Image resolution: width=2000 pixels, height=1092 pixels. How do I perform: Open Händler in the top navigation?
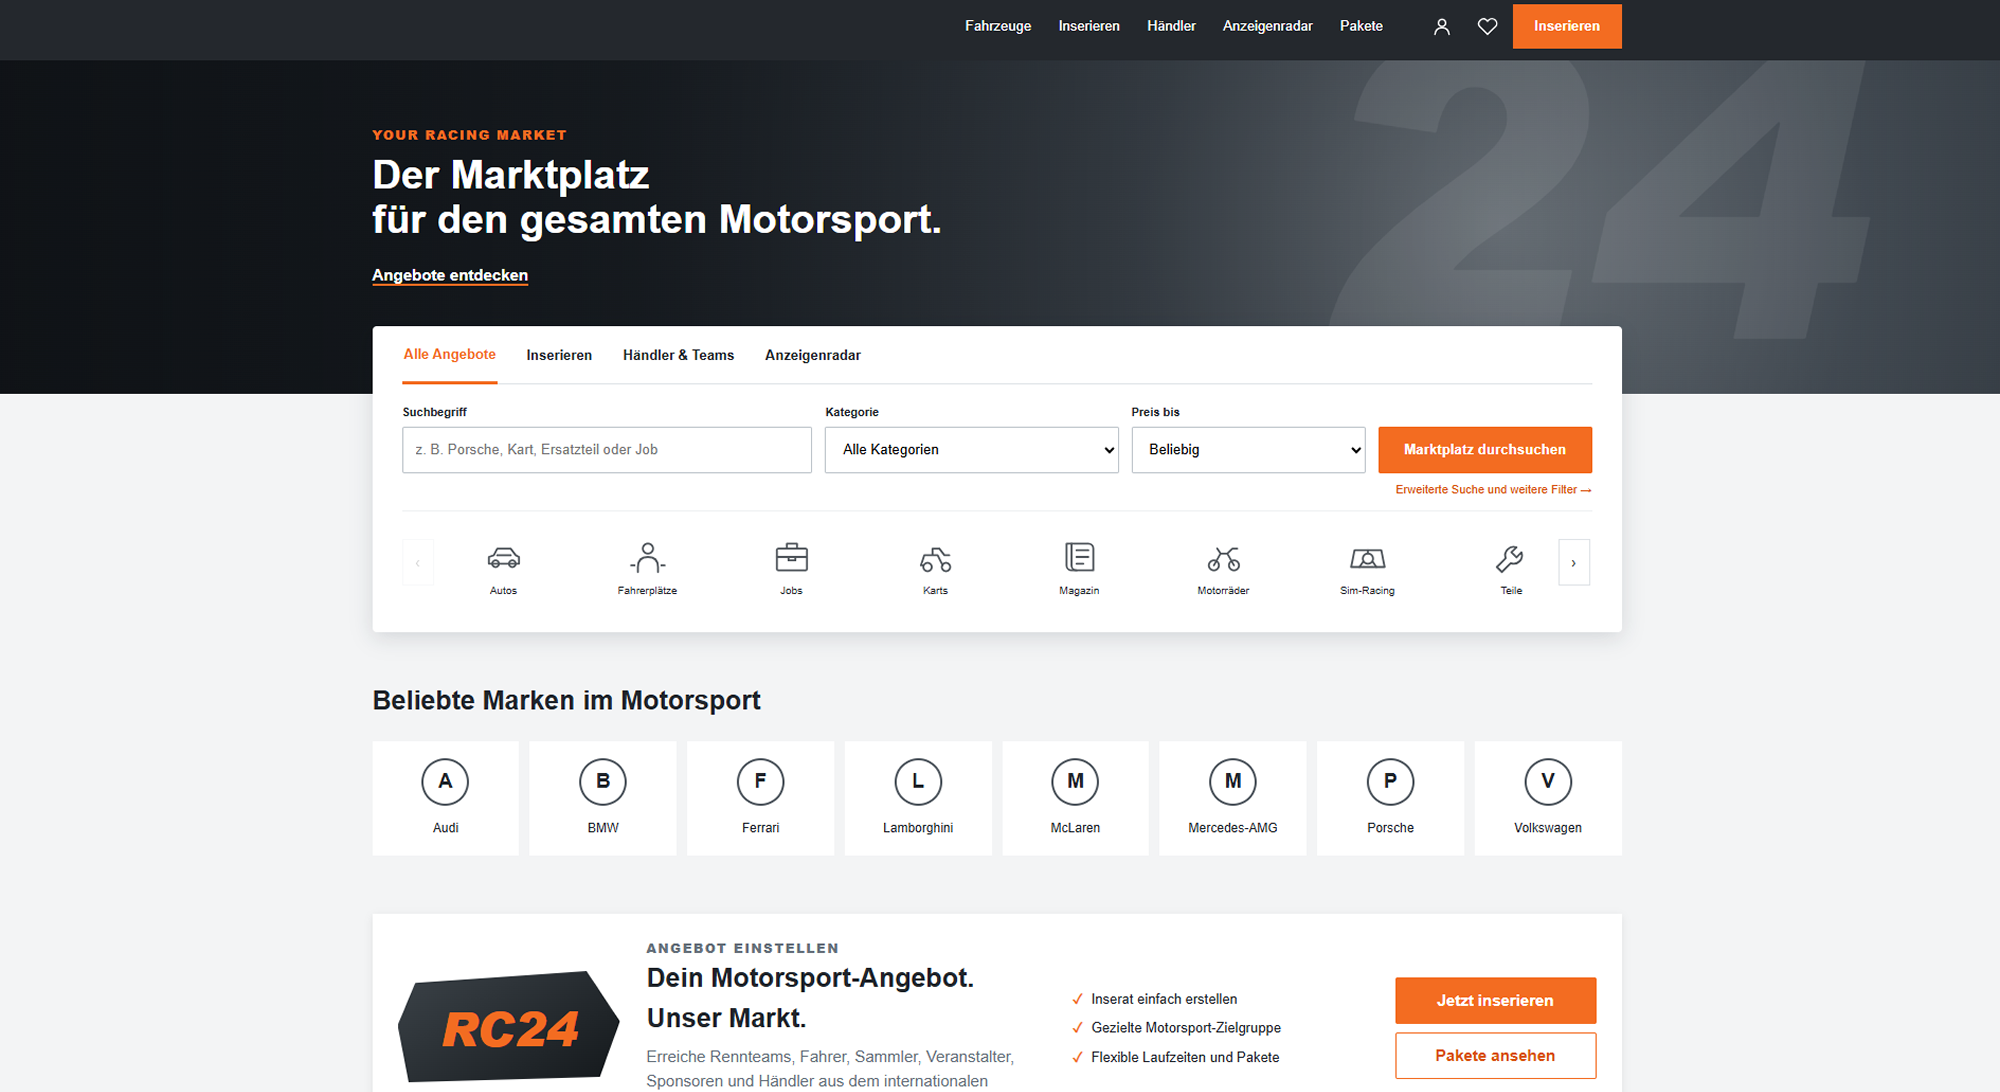click(x=1171, y=26)
